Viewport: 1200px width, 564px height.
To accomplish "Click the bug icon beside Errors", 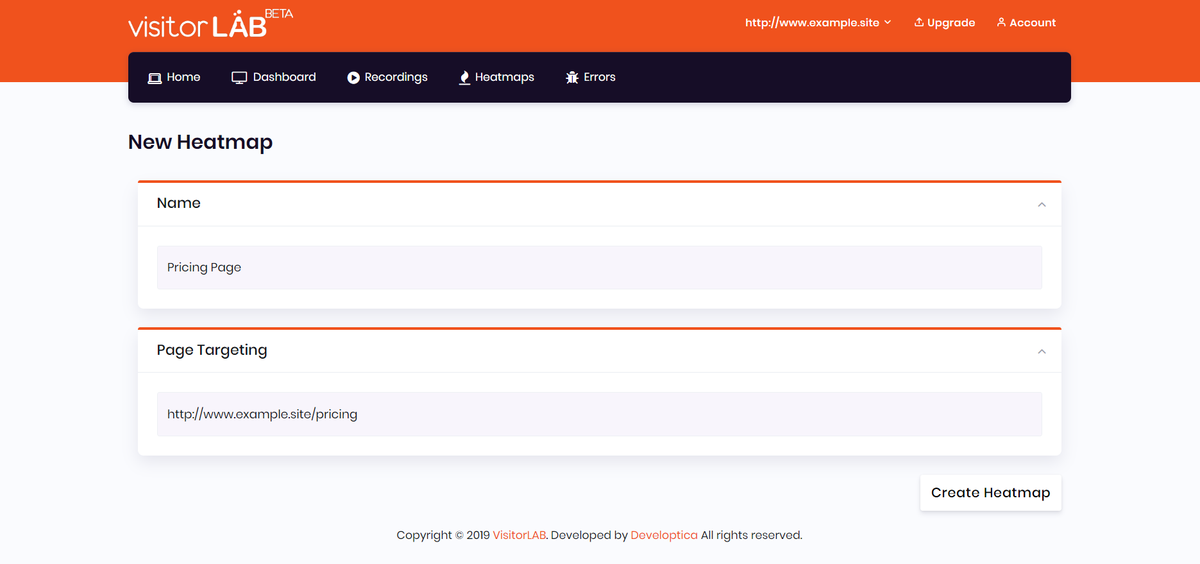I will click(x=572, y=77).
